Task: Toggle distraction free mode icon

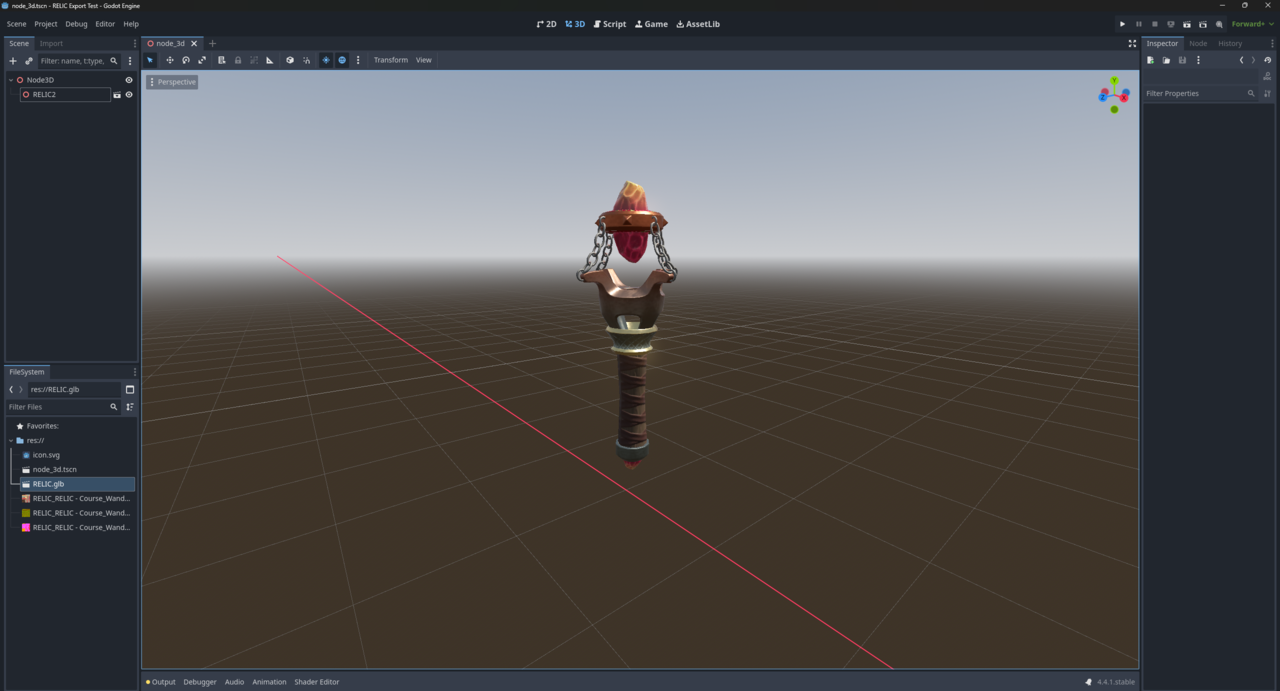Action: pos(1132,43)
